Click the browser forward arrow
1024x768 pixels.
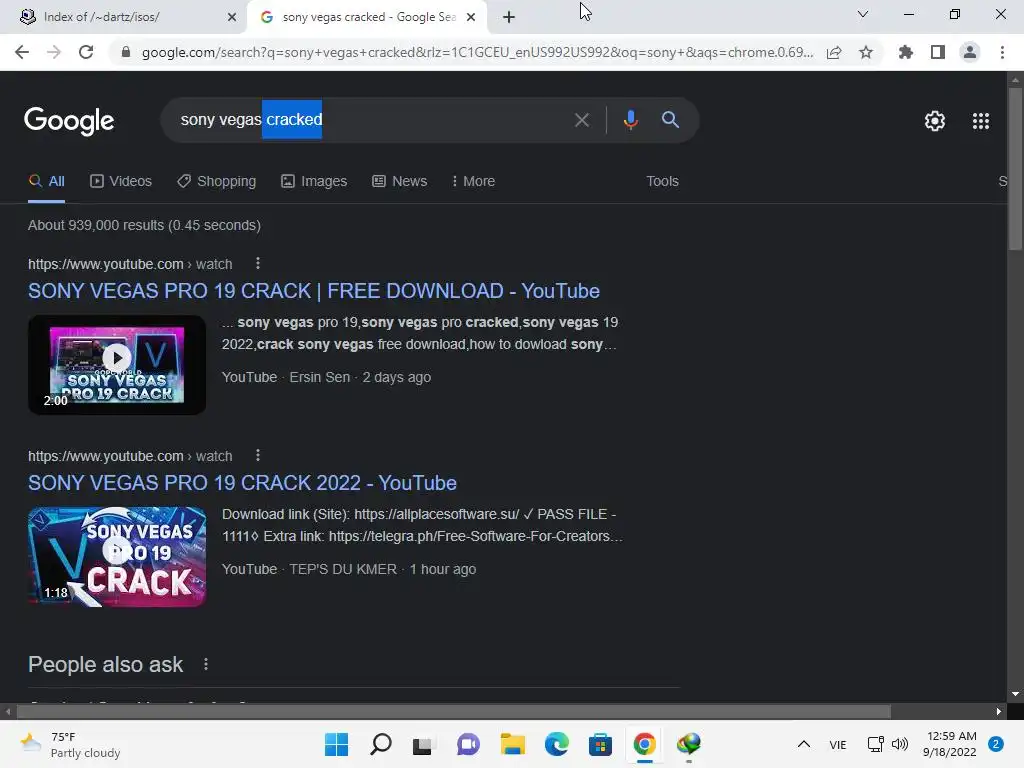click(x=54, y=52)
